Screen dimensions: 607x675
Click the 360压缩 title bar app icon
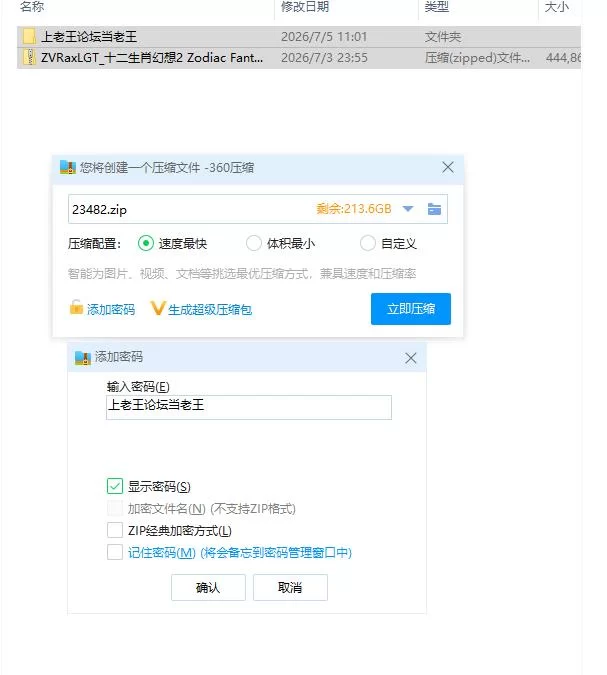tap(68, 167)
